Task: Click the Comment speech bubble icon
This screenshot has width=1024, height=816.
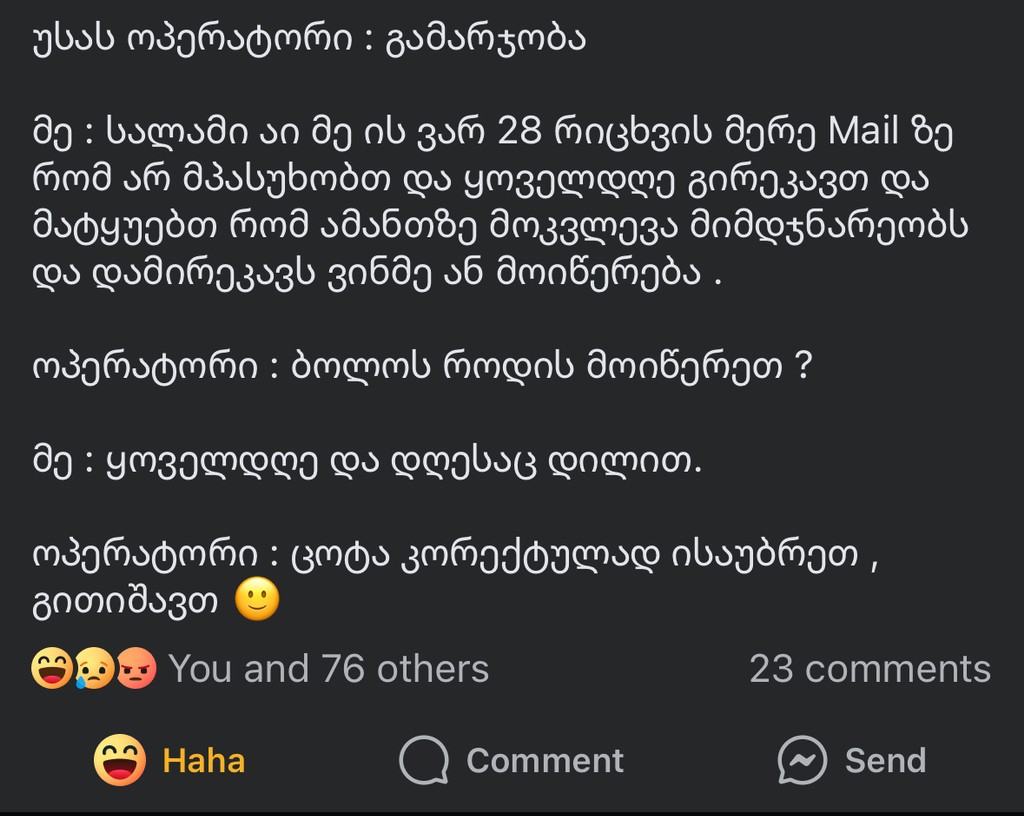Action: pos(424,761)
